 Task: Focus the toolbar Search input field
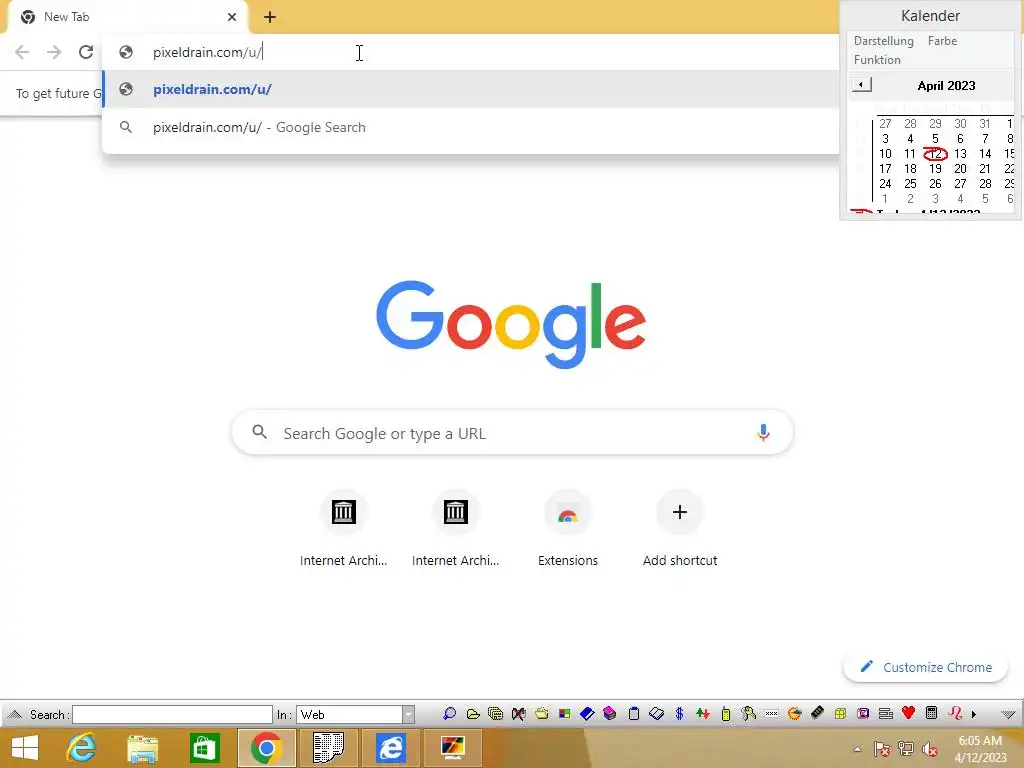(x=172, y=714)
